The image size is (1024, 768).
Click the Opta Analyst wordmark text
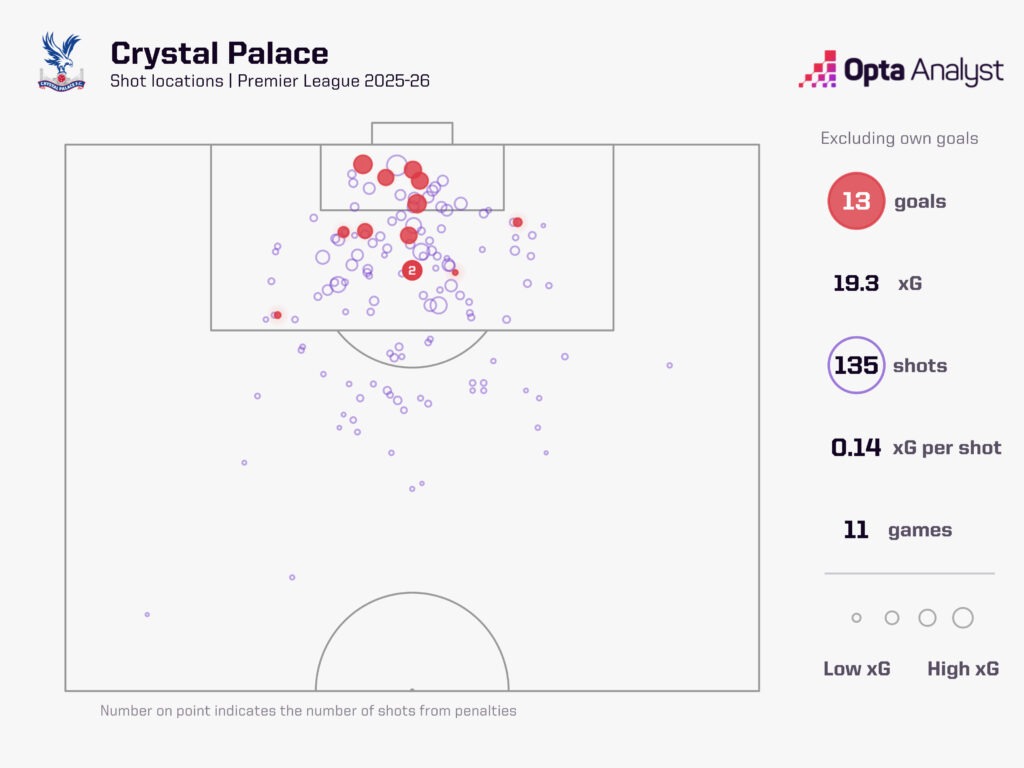[923, 71]
